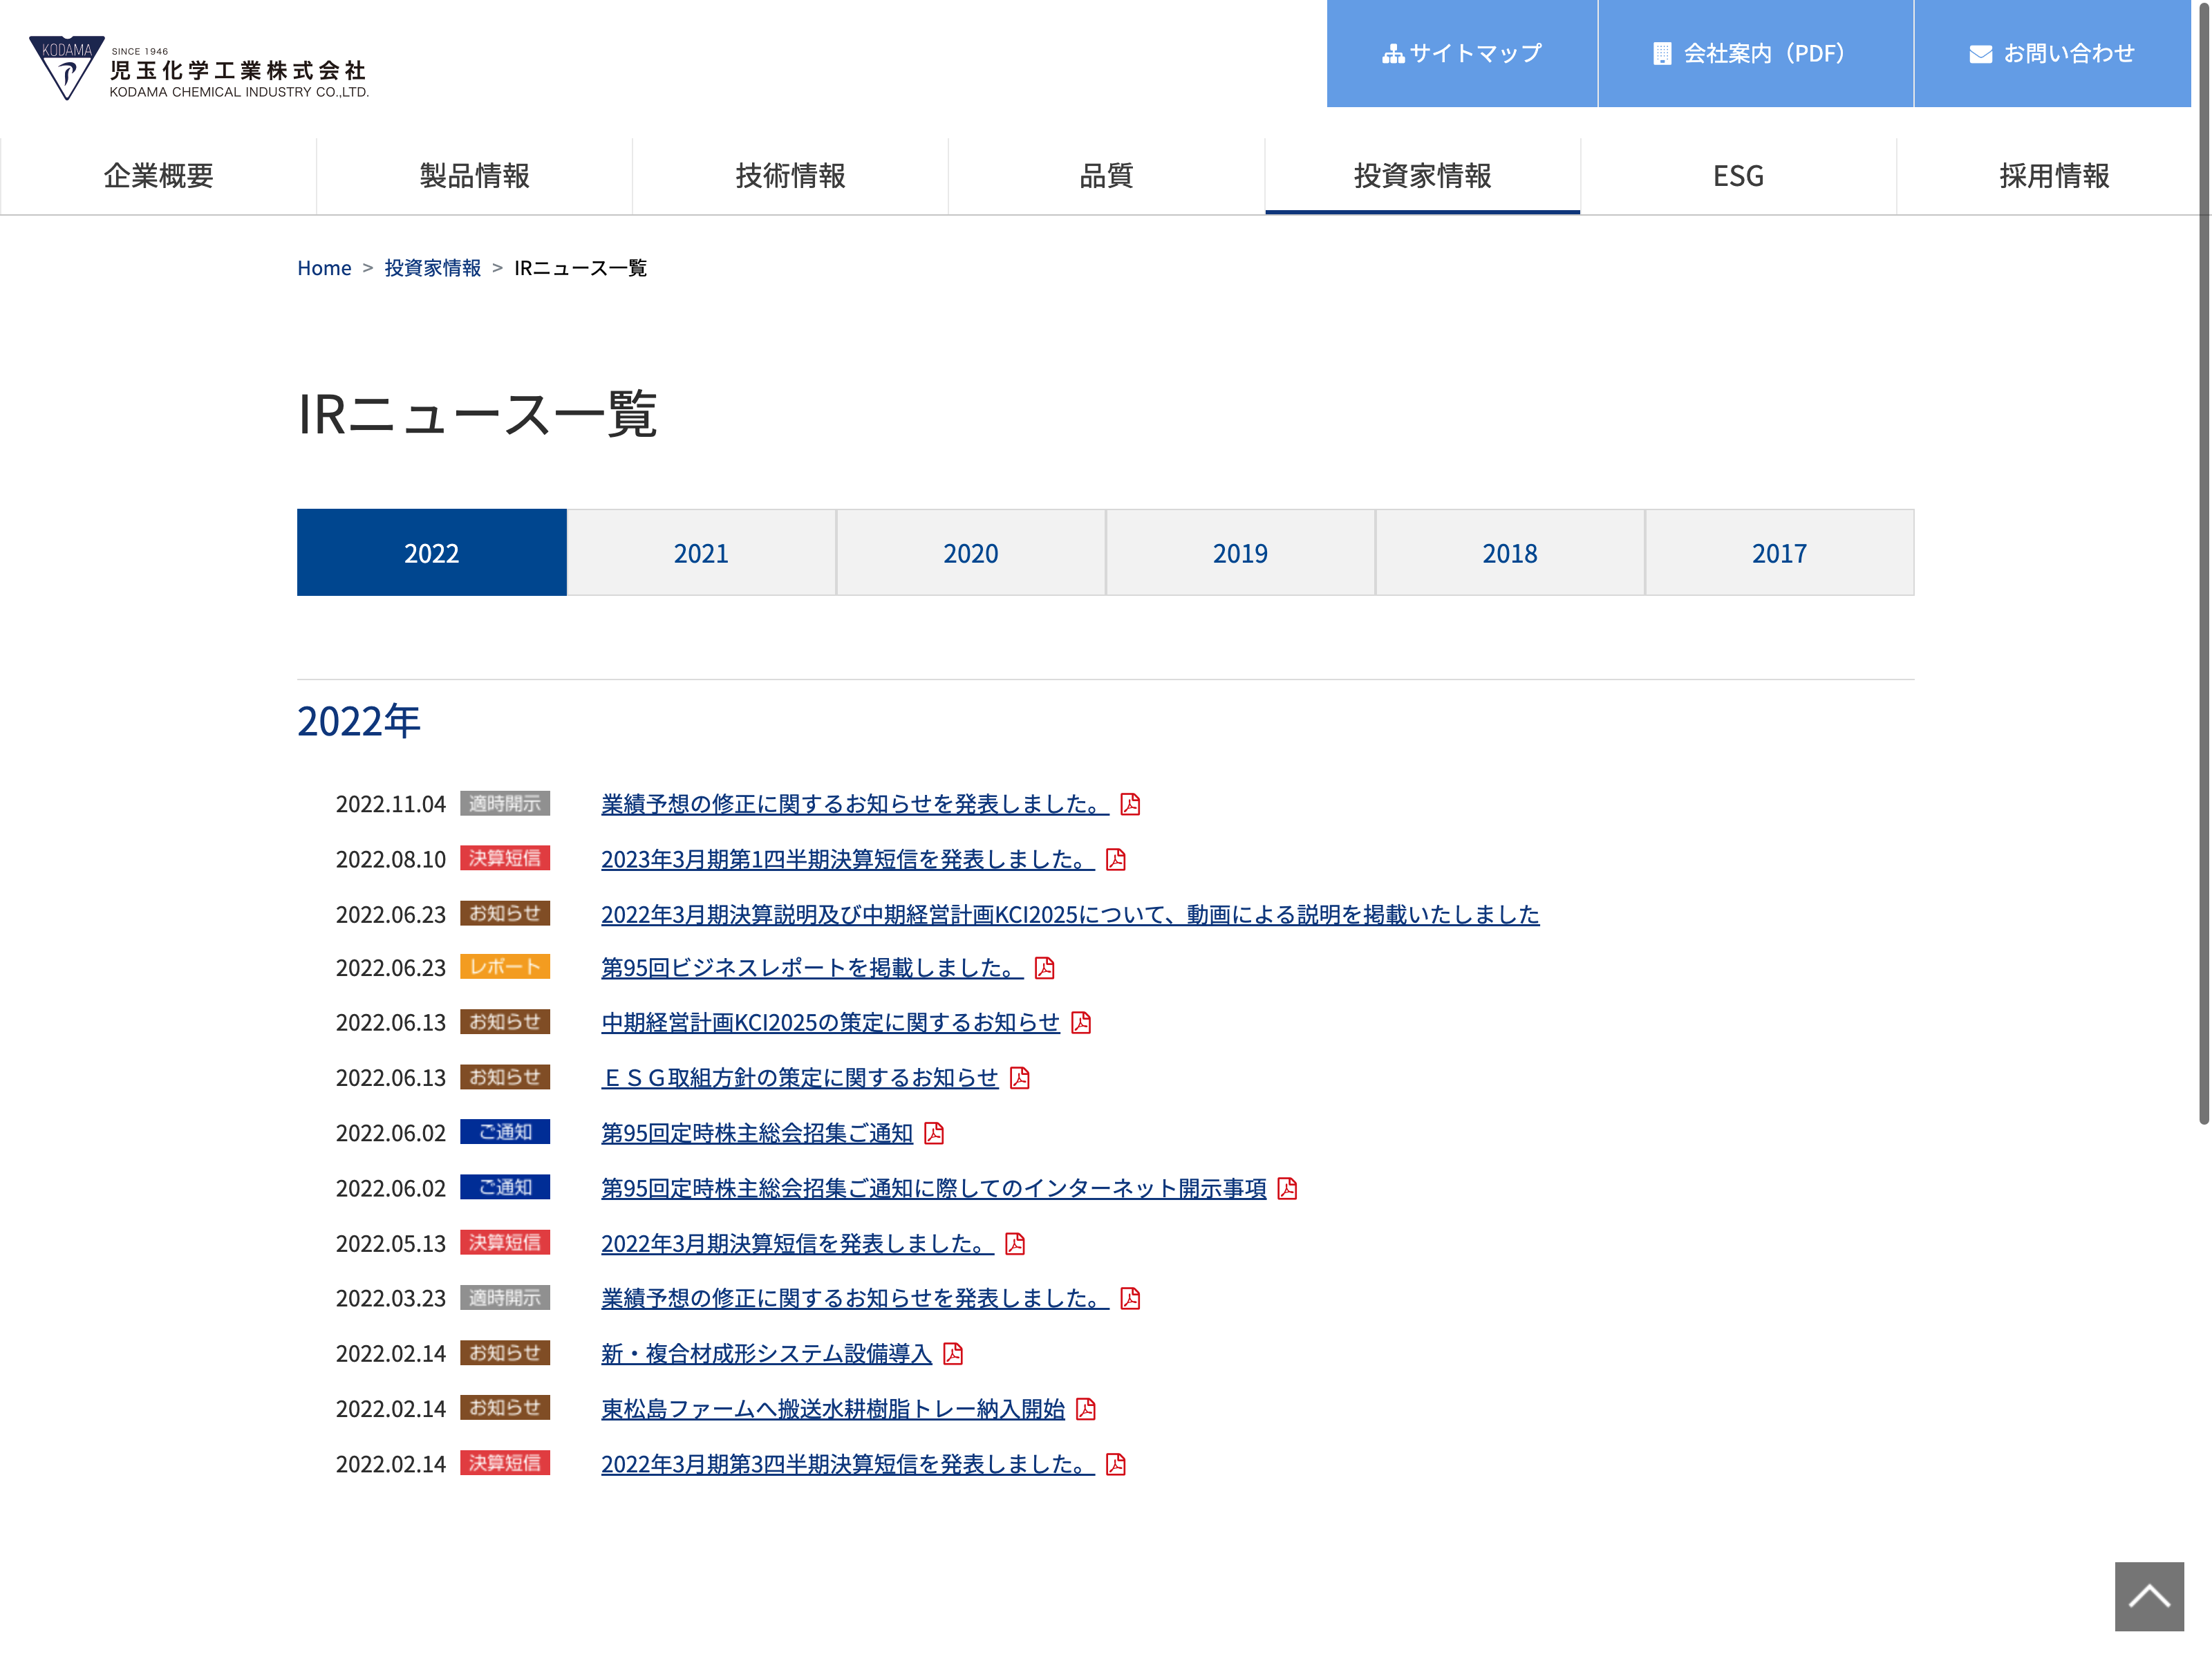The width and height of the screenshot is (2212, 1659).
Task: Open the KCI2025 video explanation news link
Action: pyautogui.click(x=1069, y=914)
